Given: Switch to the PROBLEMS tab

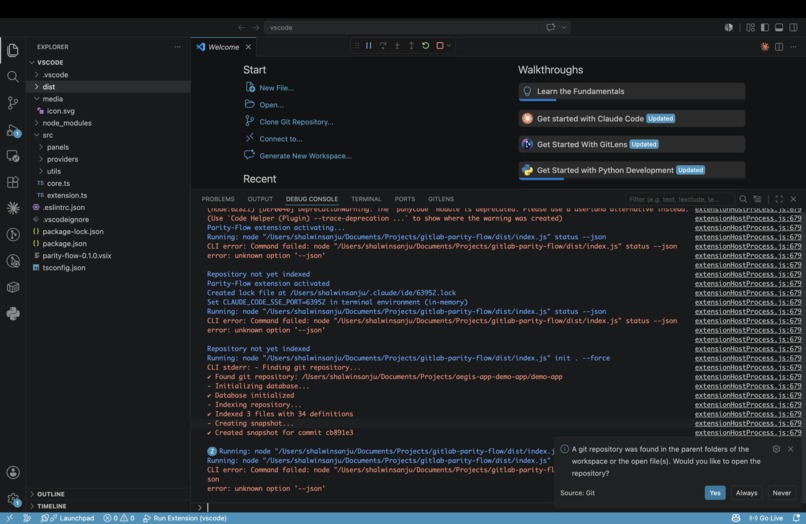Looking at the screenshot, I should click(218, 199).
